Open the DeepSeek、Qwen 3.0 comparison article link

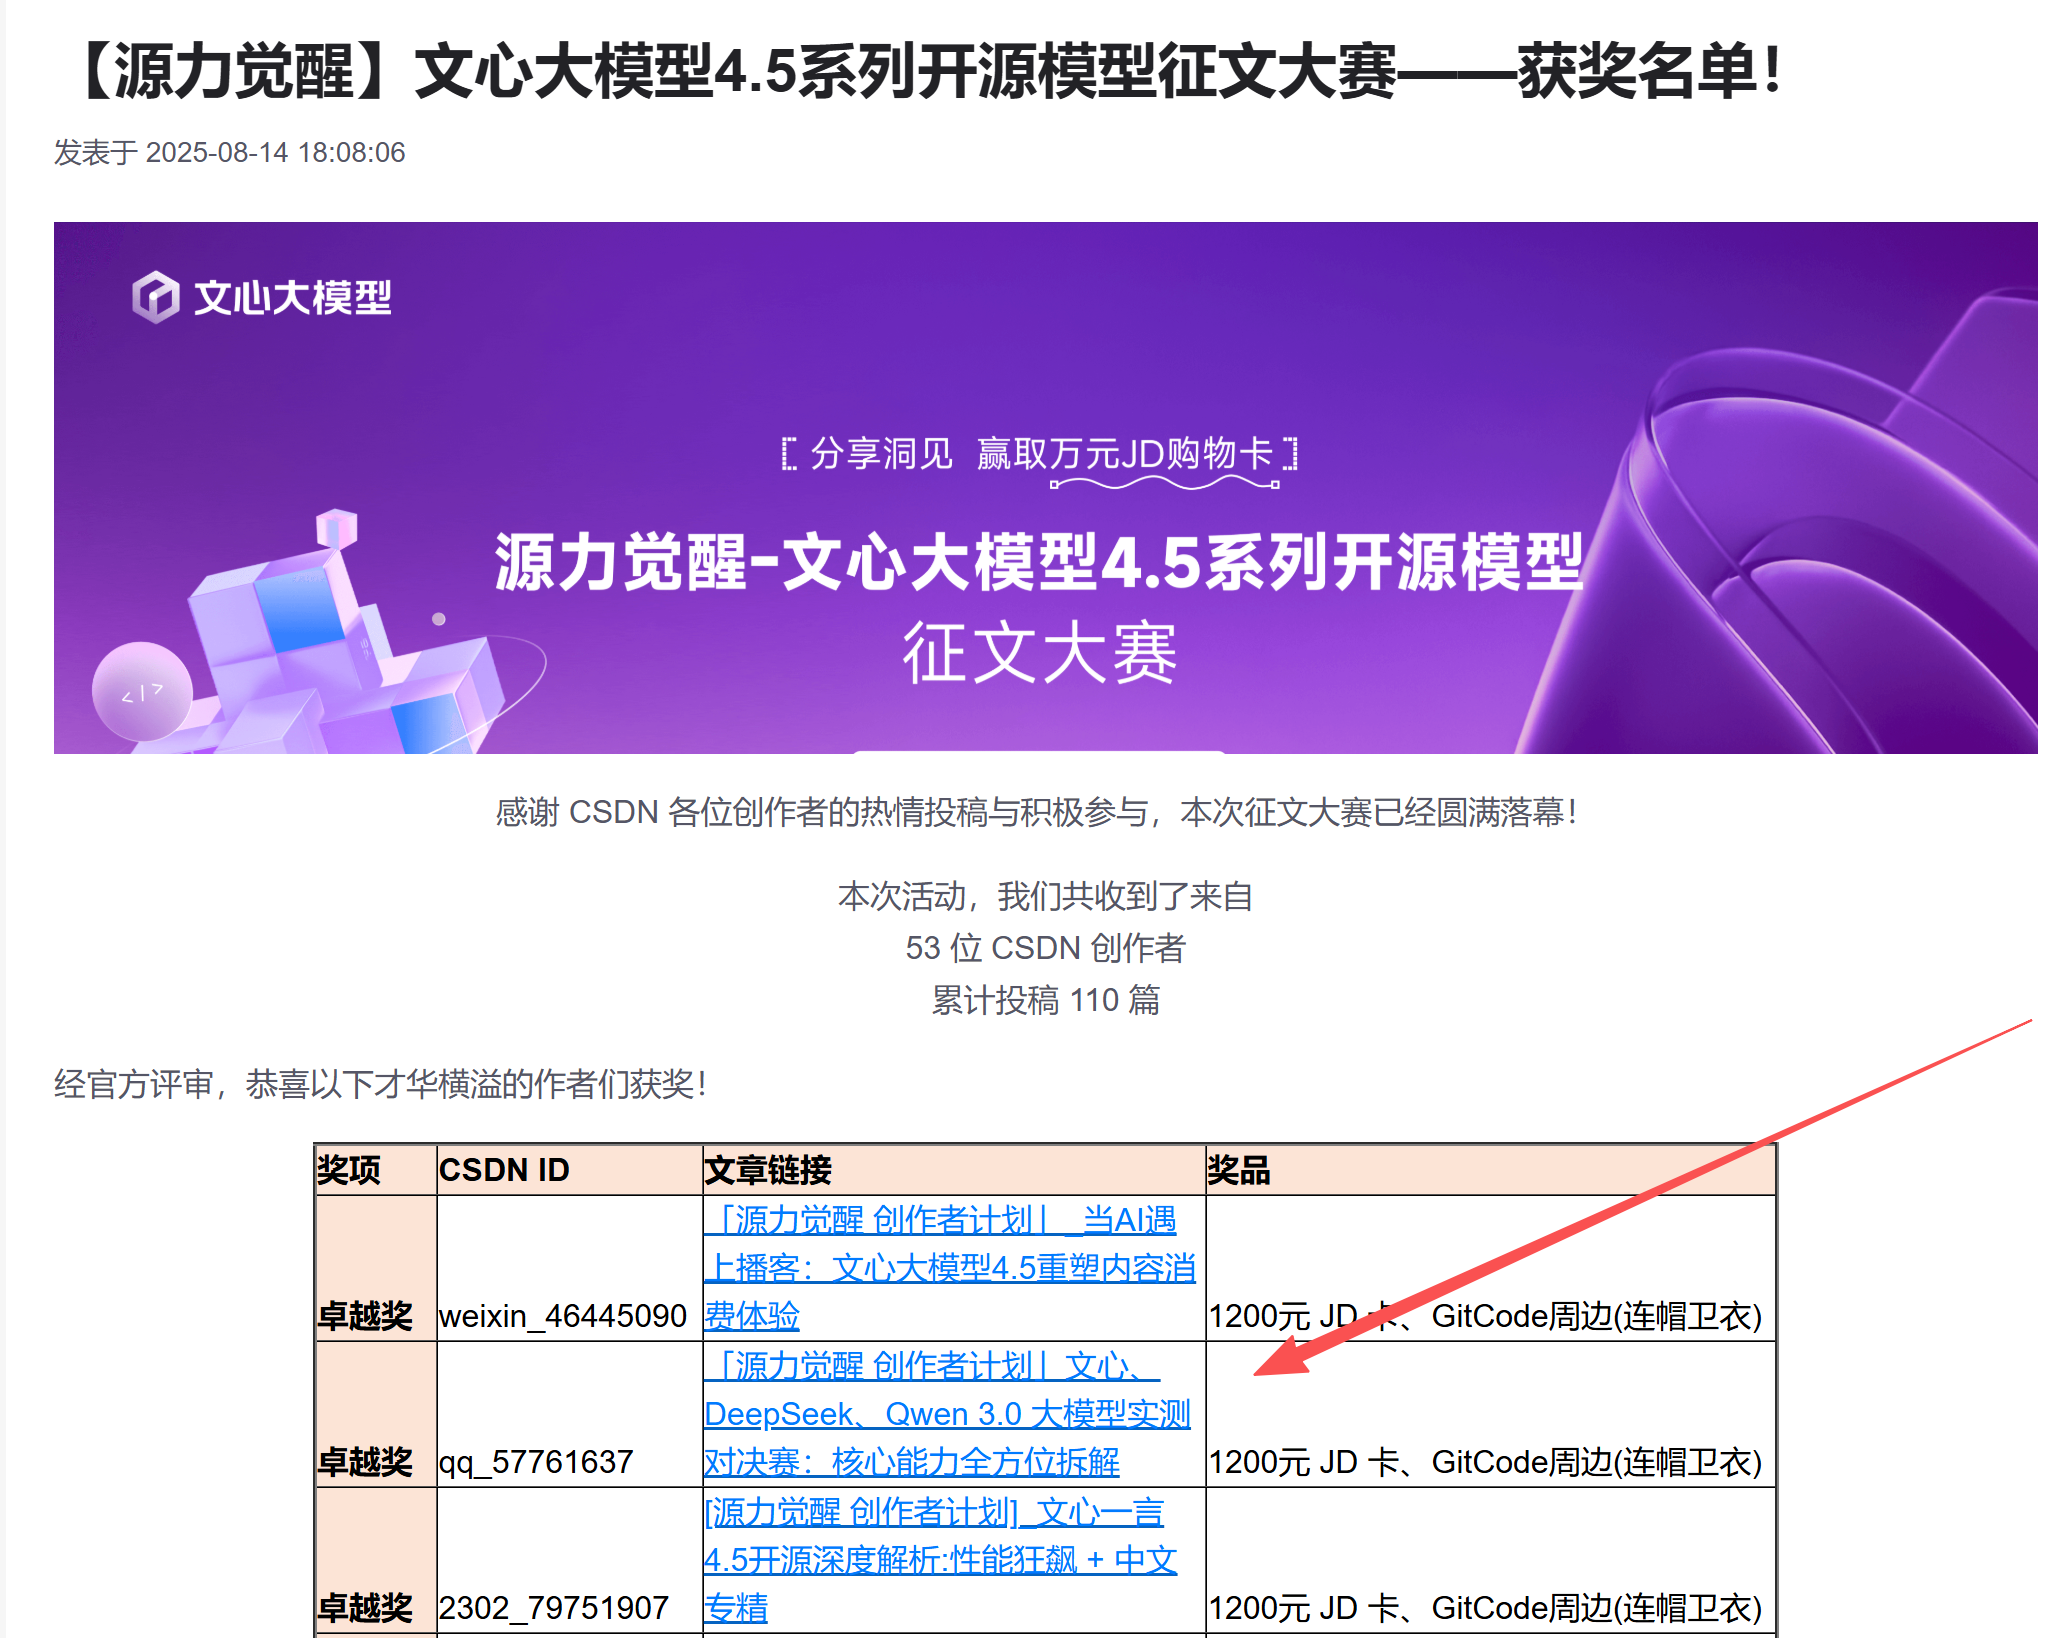(946, 1414)
